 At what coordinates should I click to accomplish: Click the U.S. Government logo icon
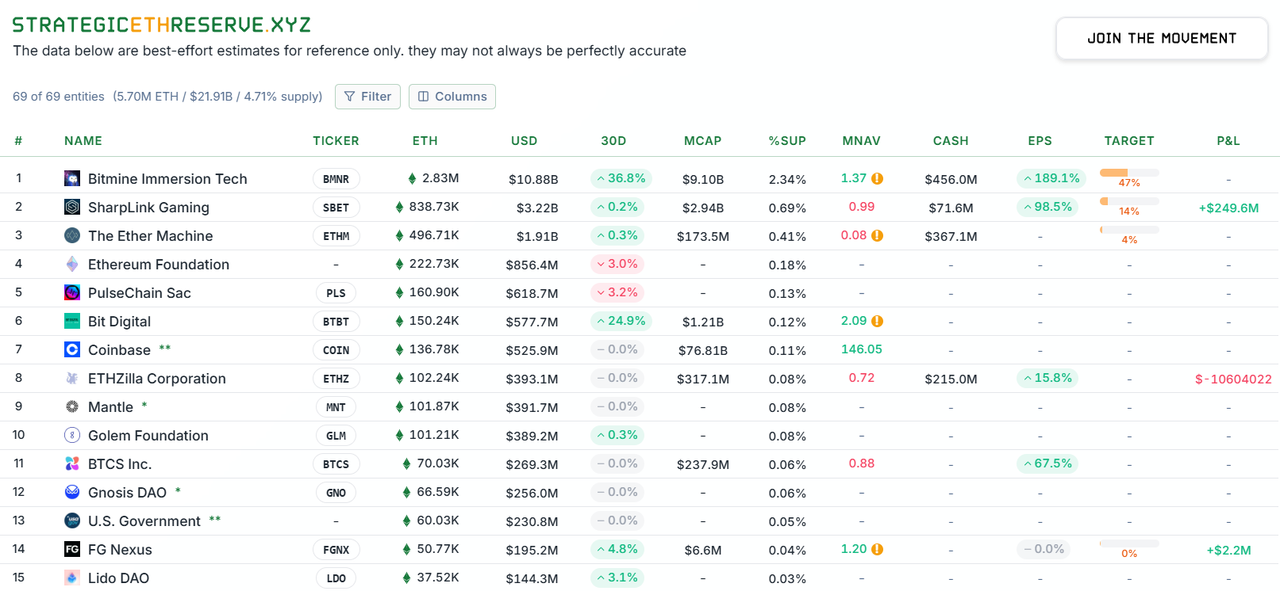tap(71, 521)
